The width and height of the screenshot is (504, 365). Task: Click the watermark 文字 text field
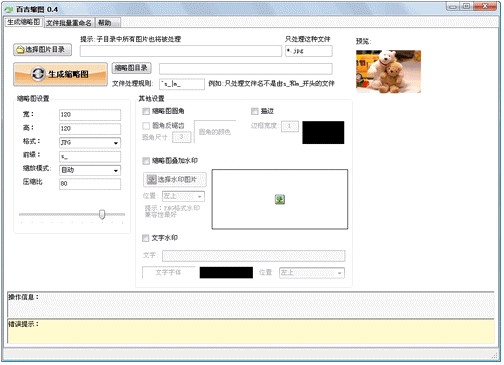click(x=254, y=256)
